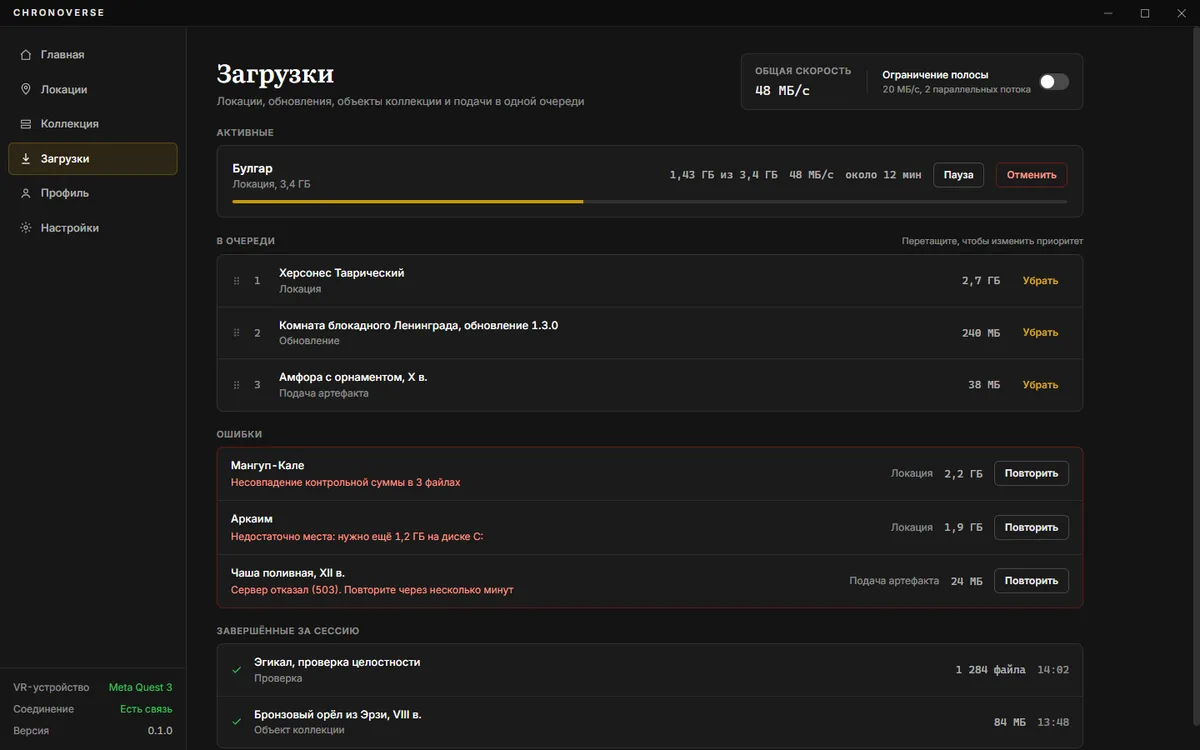Minimize the Chronoverse window
1200x750 pixels.
[1109, 13]
